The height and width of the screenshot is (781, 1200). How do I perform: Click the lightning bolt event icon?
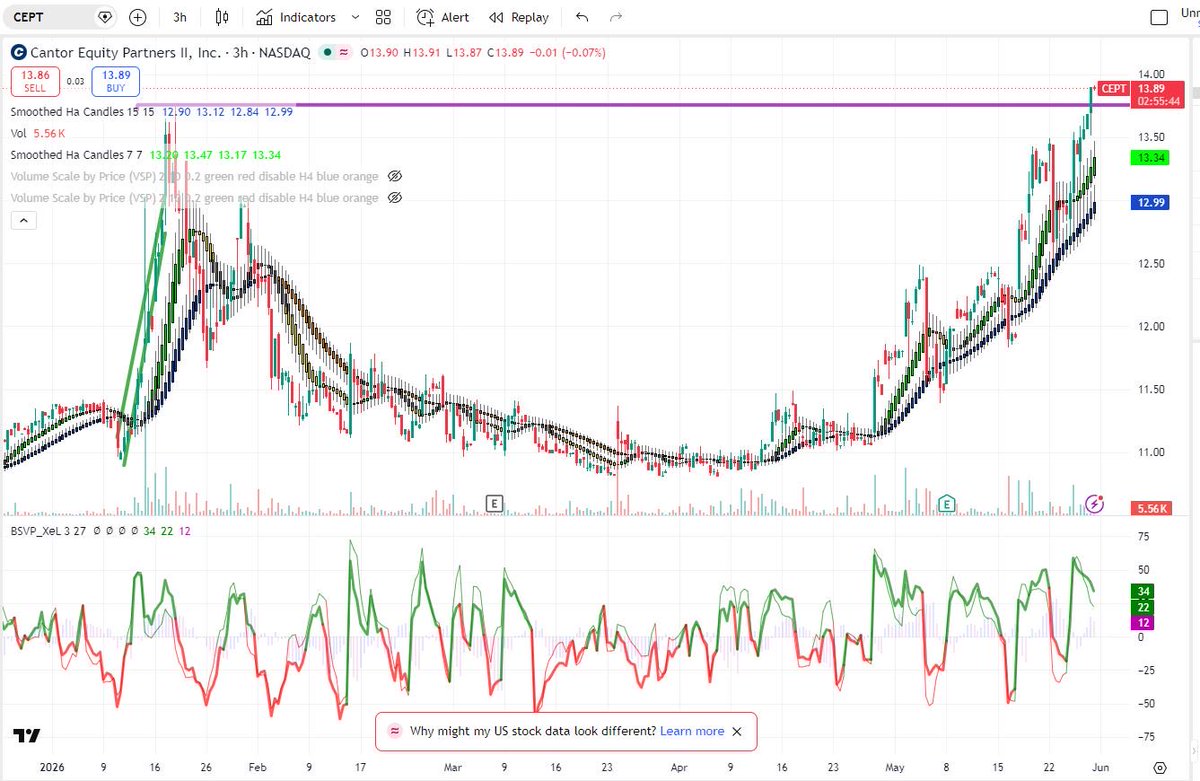1094,503
